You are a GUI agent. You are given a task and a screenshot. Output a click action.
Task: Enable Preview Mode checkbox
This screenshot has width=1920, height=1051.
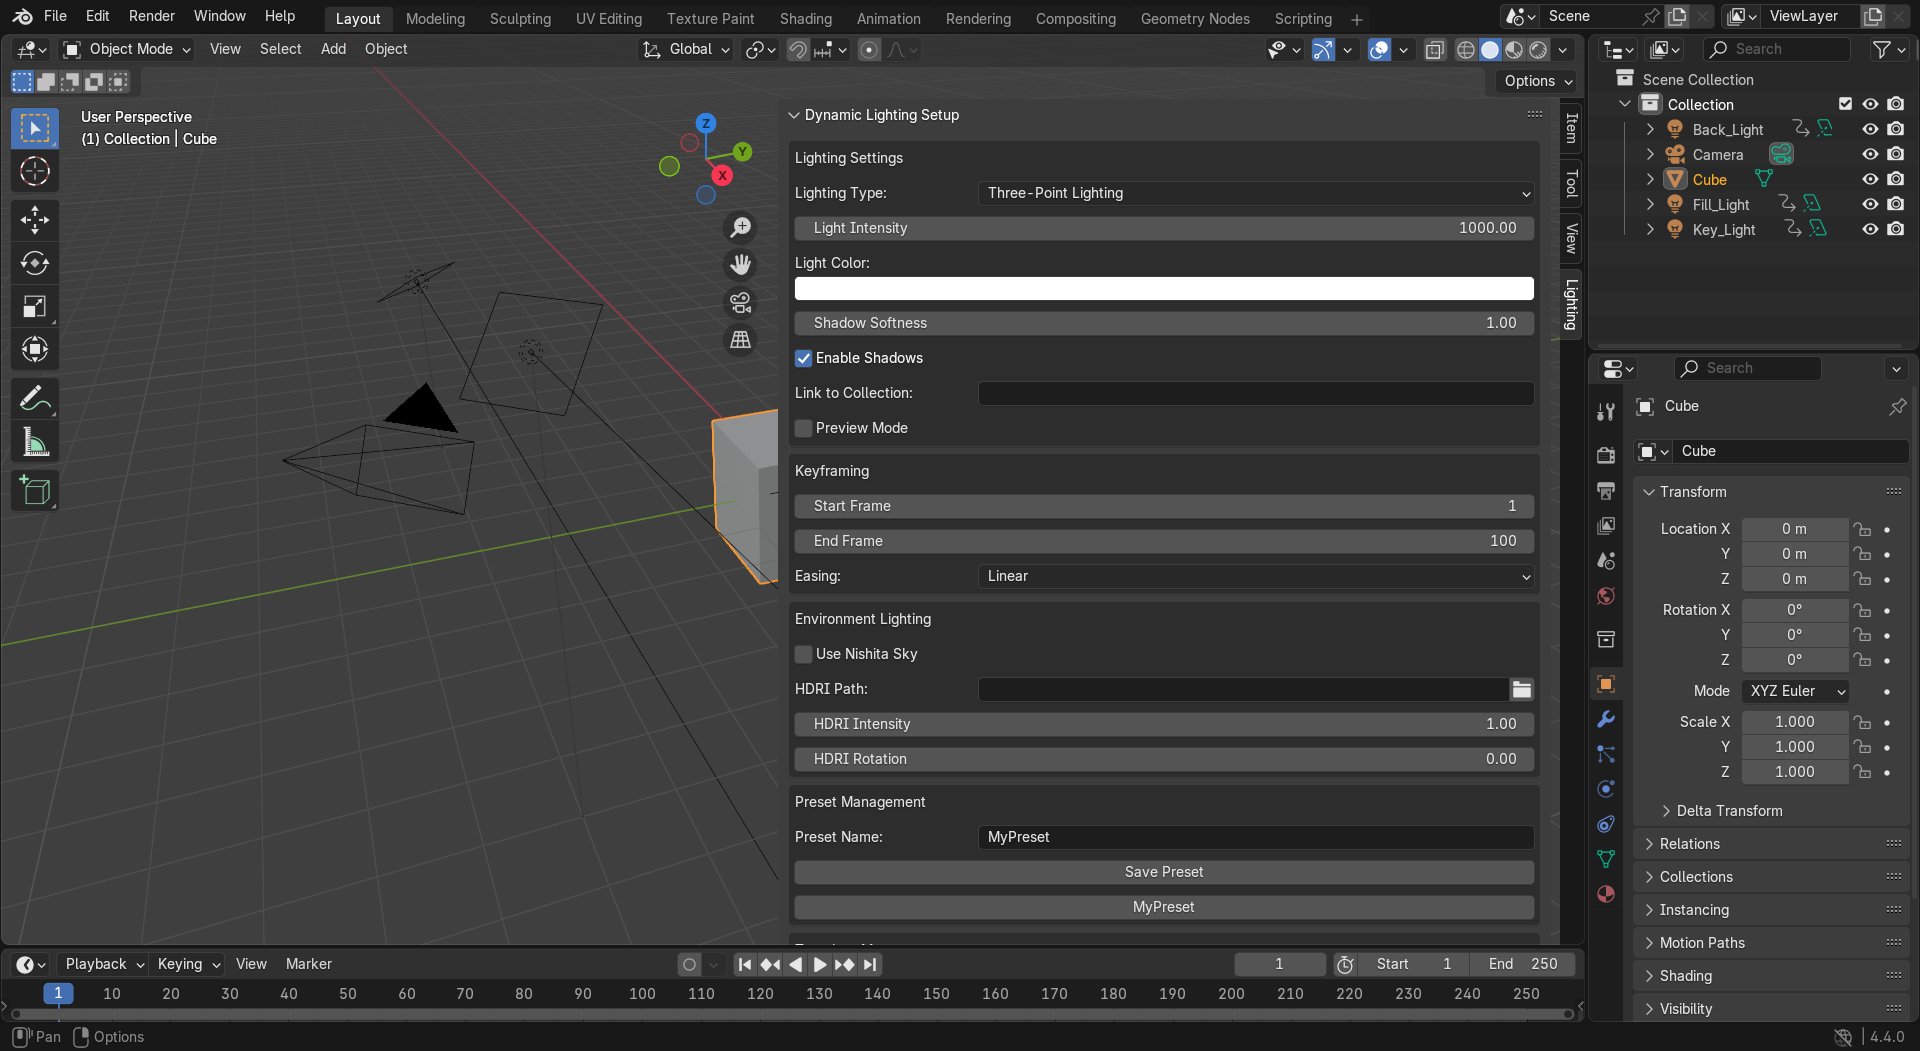point(803,428)
